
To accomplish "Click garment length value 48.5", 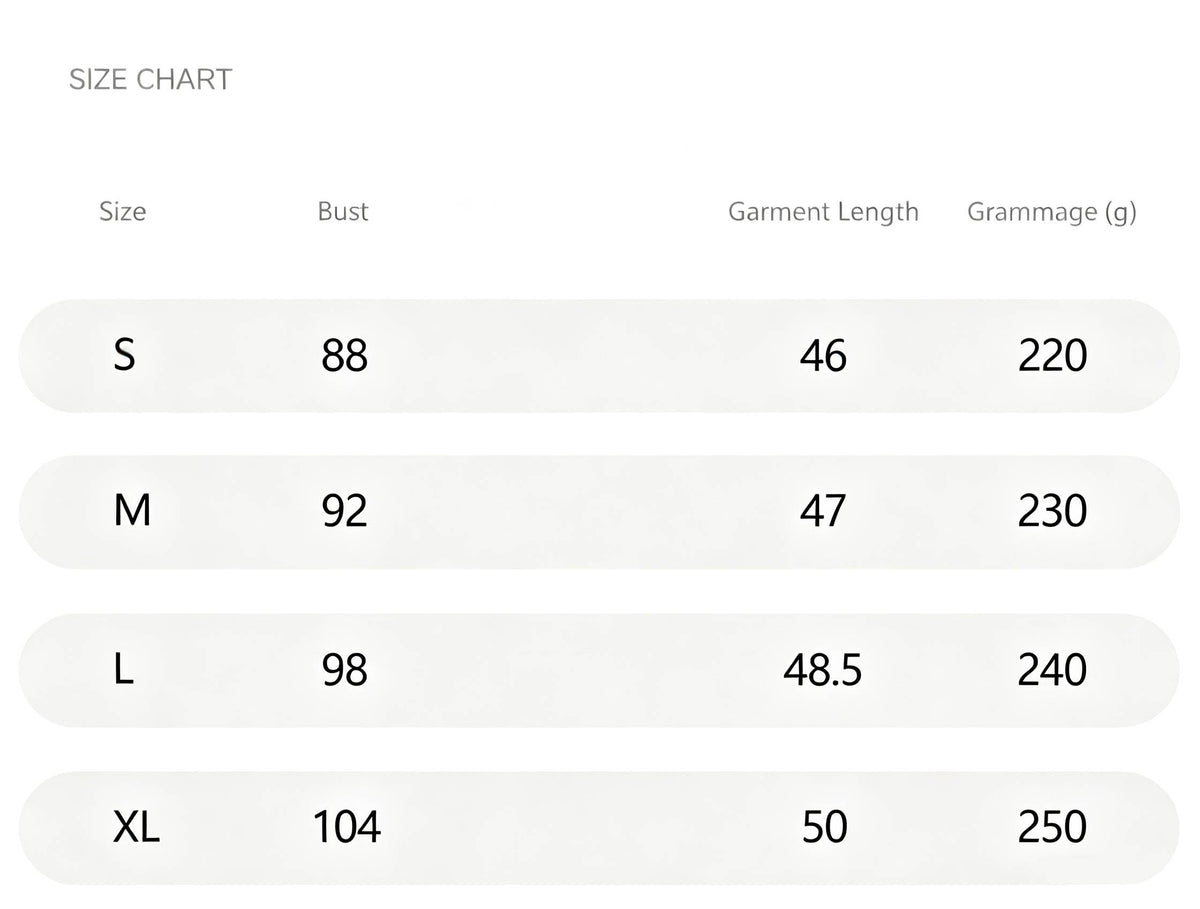I will [x=823, y=670].
